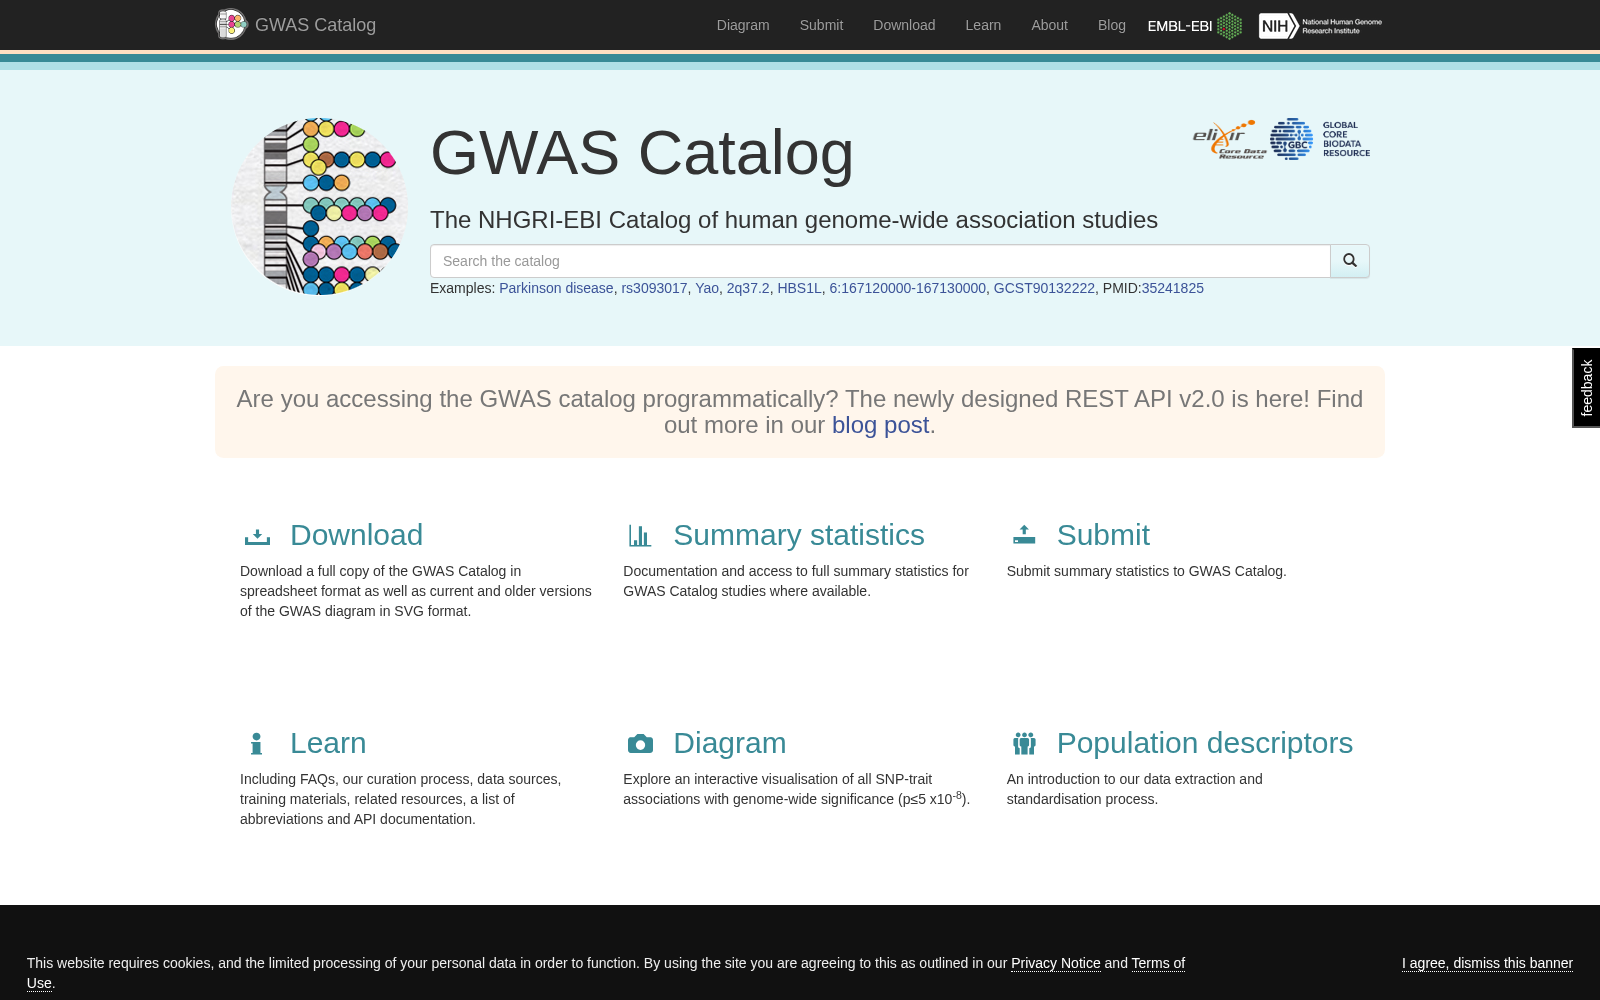Click the upload icon beside Submit heading
The height and width of the screenshot is (1000, 1600).
tap(1024, 535)
